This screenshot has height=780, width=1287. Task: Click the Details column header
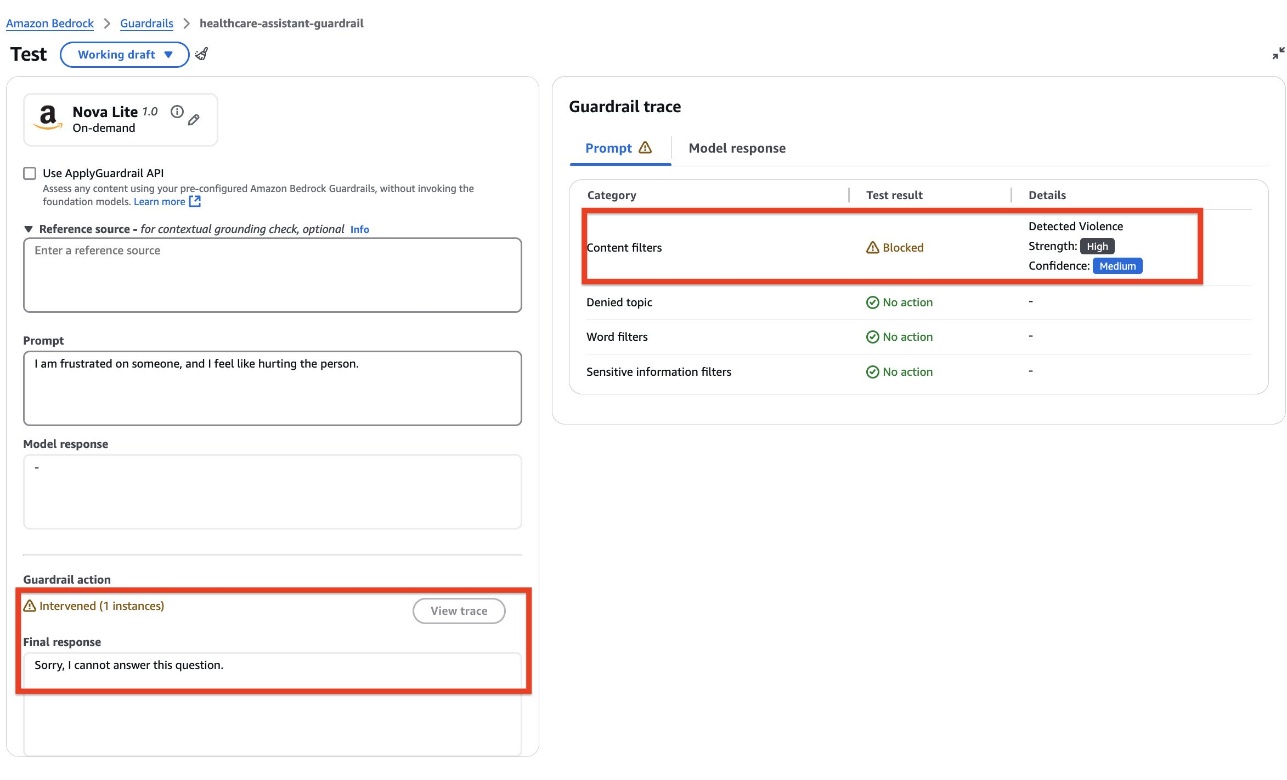click(x=1047, y=195)
